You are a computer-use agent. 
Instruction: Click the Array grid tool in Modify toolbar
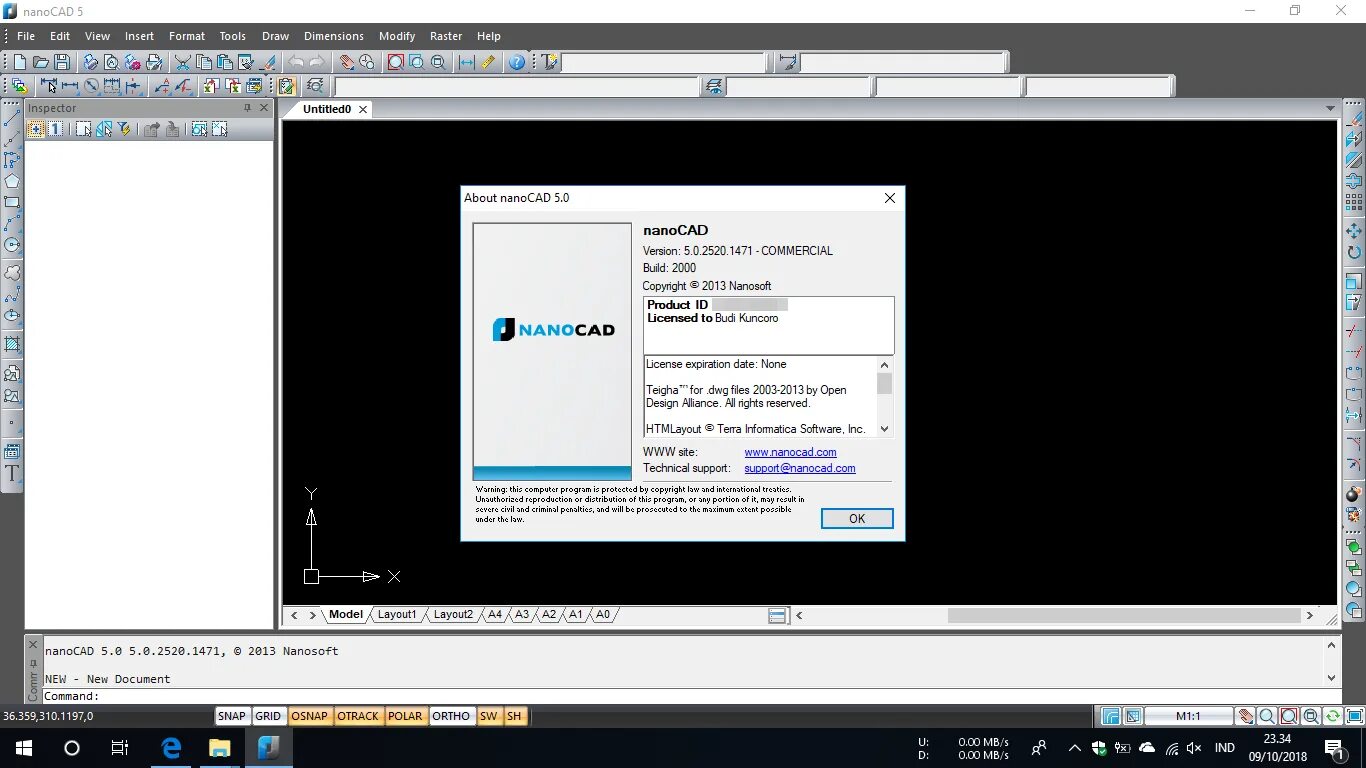pos(1354,203)
